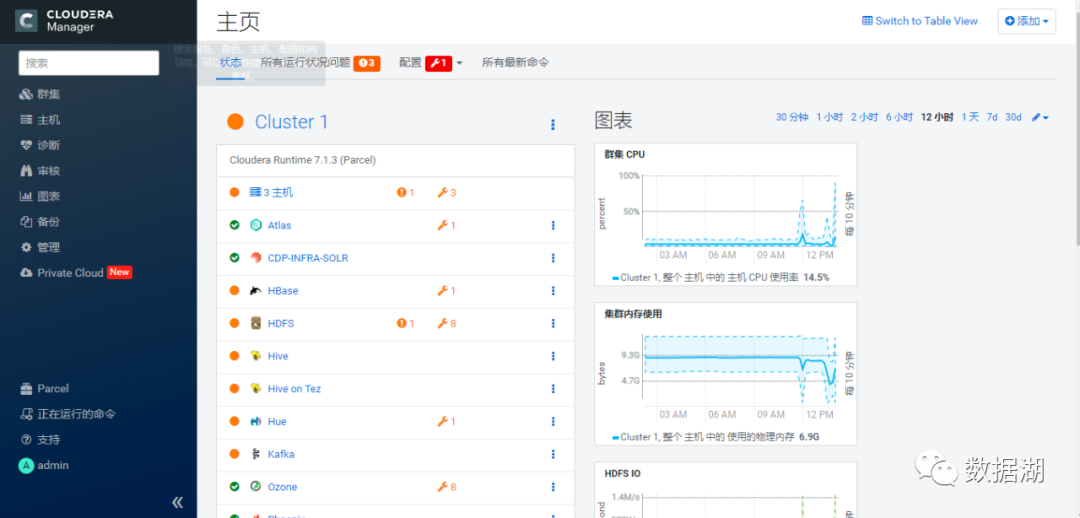Open 群集 in sidebar menu
Viewport: 1080px width, 518px height.
(40, 94)
